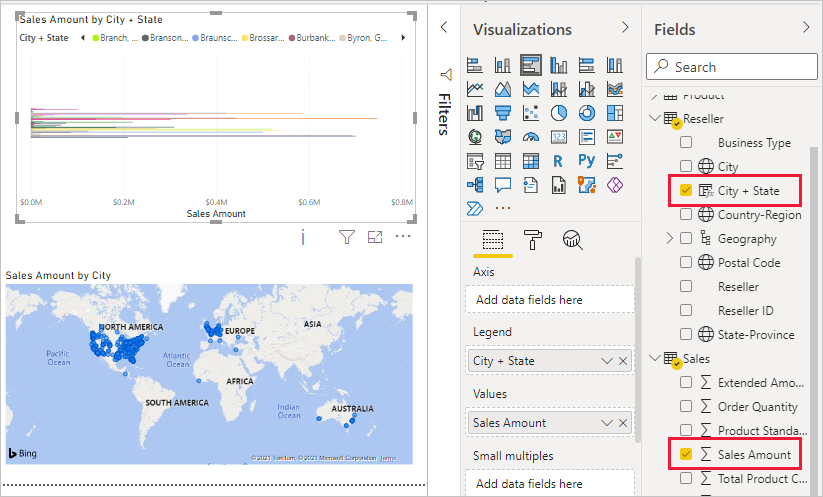Pick the funnel chart visualization
Viewport: 823px width, 497px height.
503,113
